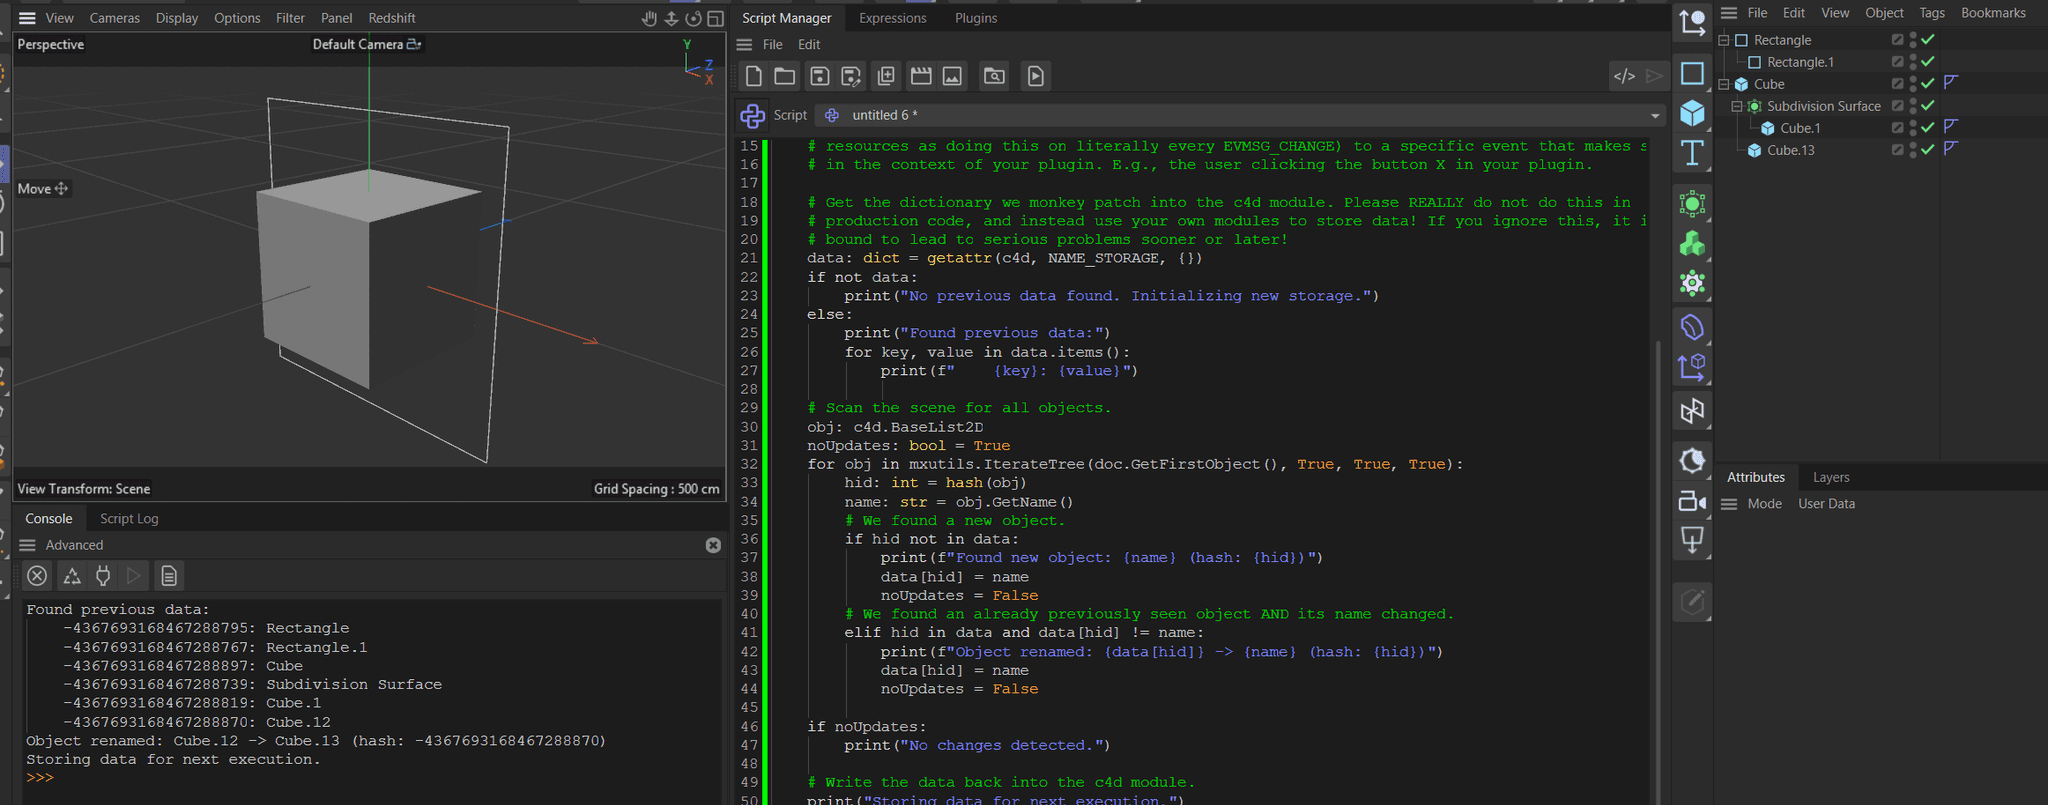2048x805 pixels.
Task: Collapse the Cube tree node
Action: pos(1724,84)
